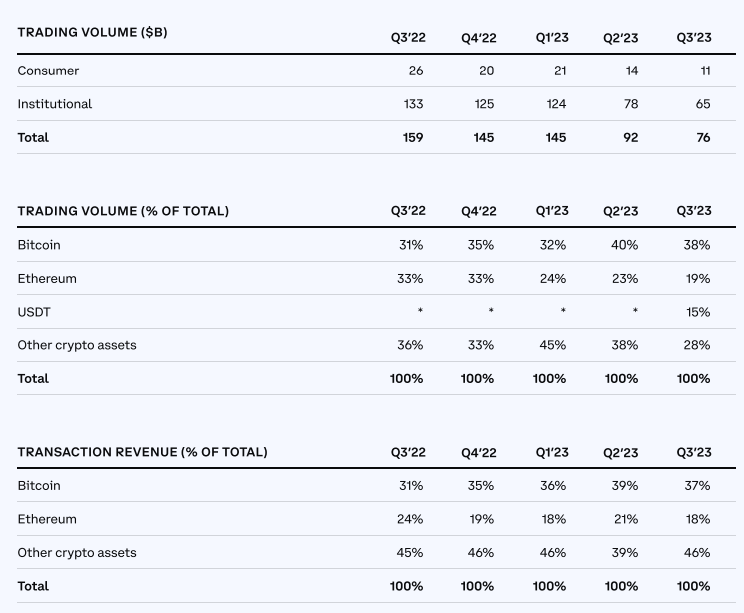Click the Total label in the transaction revenue table
Image resolution: width=744 pixels, height=613 pixels.
[33, 586]
